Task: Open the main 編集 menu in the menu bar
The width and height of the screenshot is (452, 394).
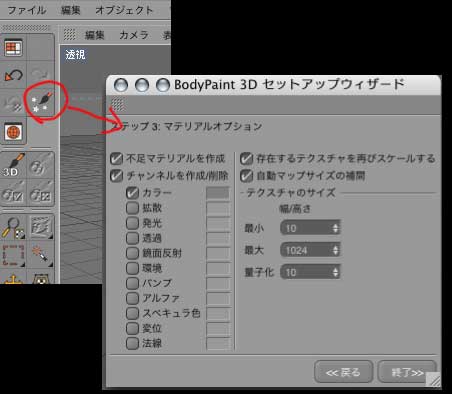Action: [71, 10]
